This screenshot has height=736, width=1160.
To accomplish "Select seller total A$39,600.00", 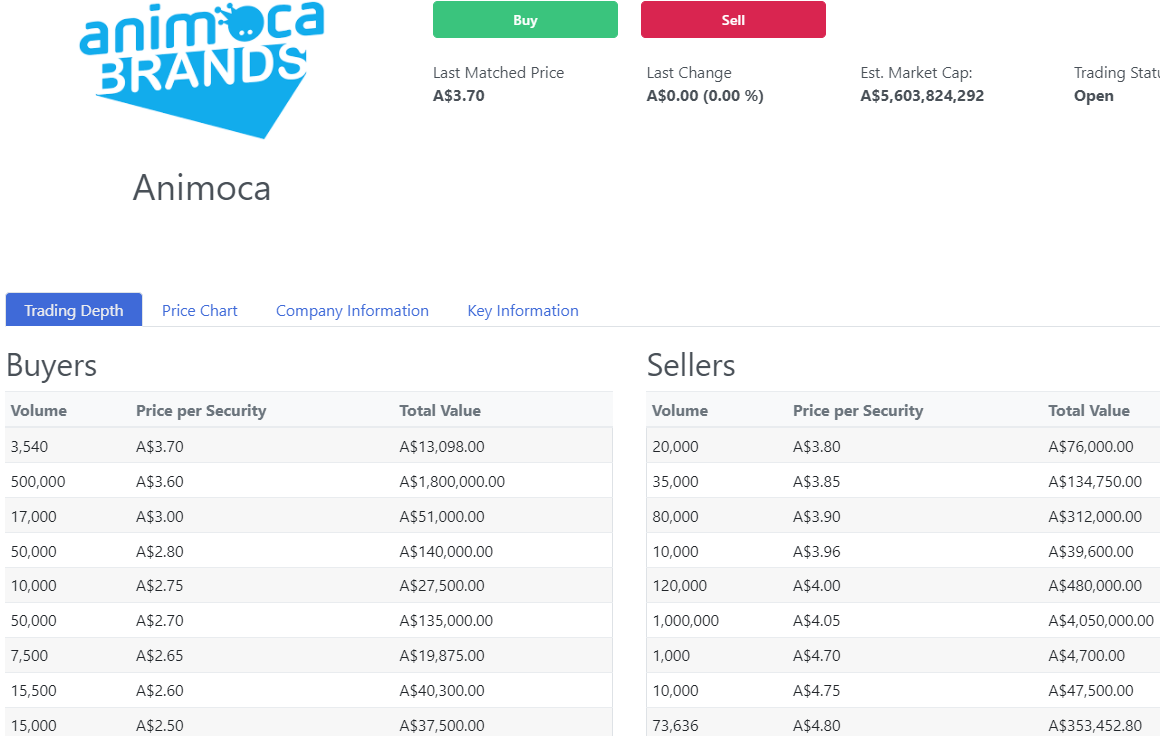I will point(1091,551).
